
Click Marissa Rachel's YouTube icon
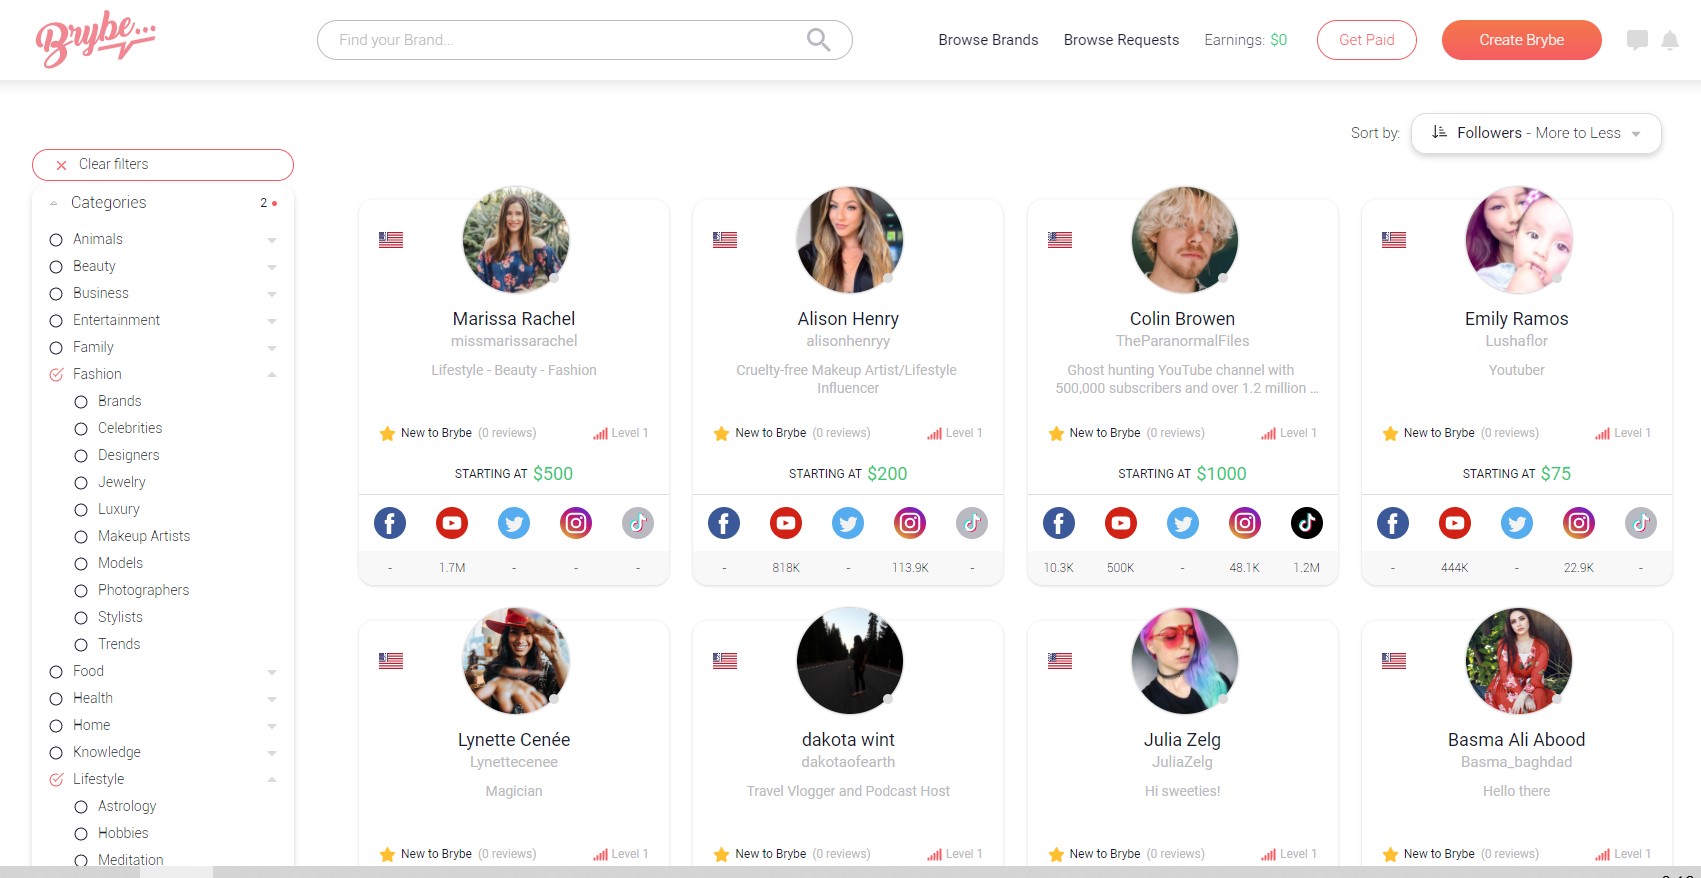click(452, 523)
